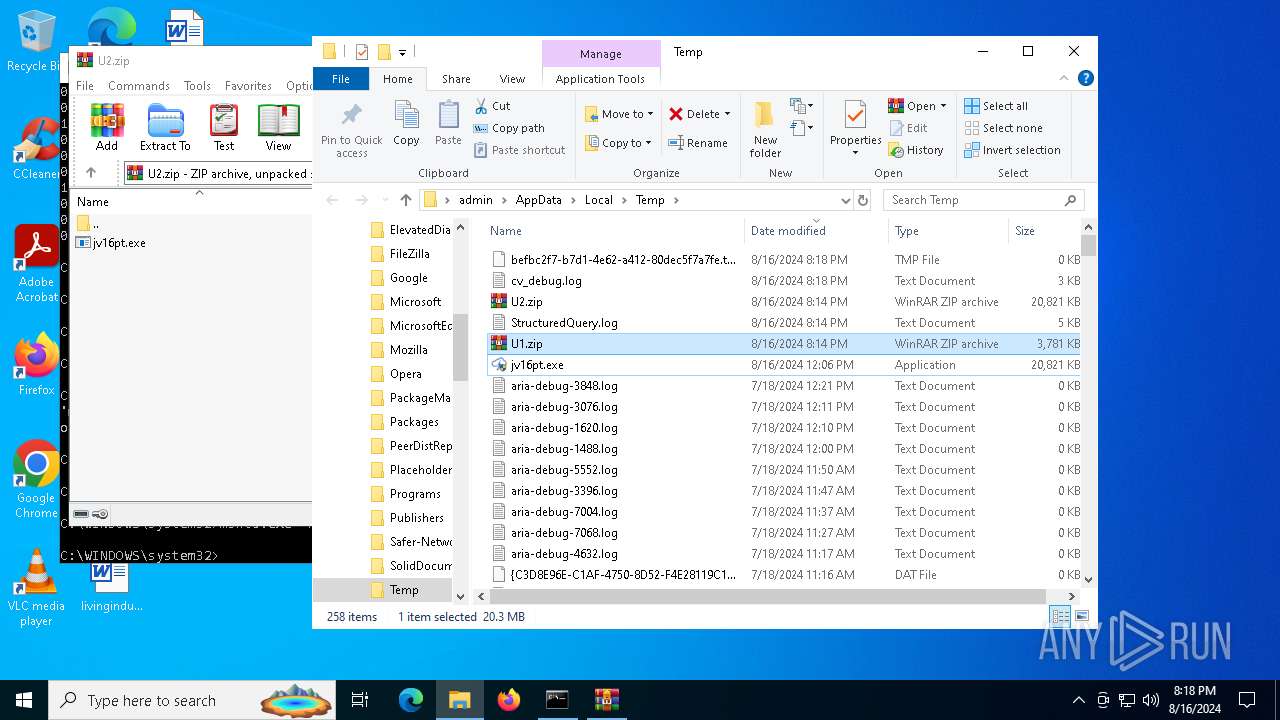Expand the Copy to dropdown

coord(648,143)
